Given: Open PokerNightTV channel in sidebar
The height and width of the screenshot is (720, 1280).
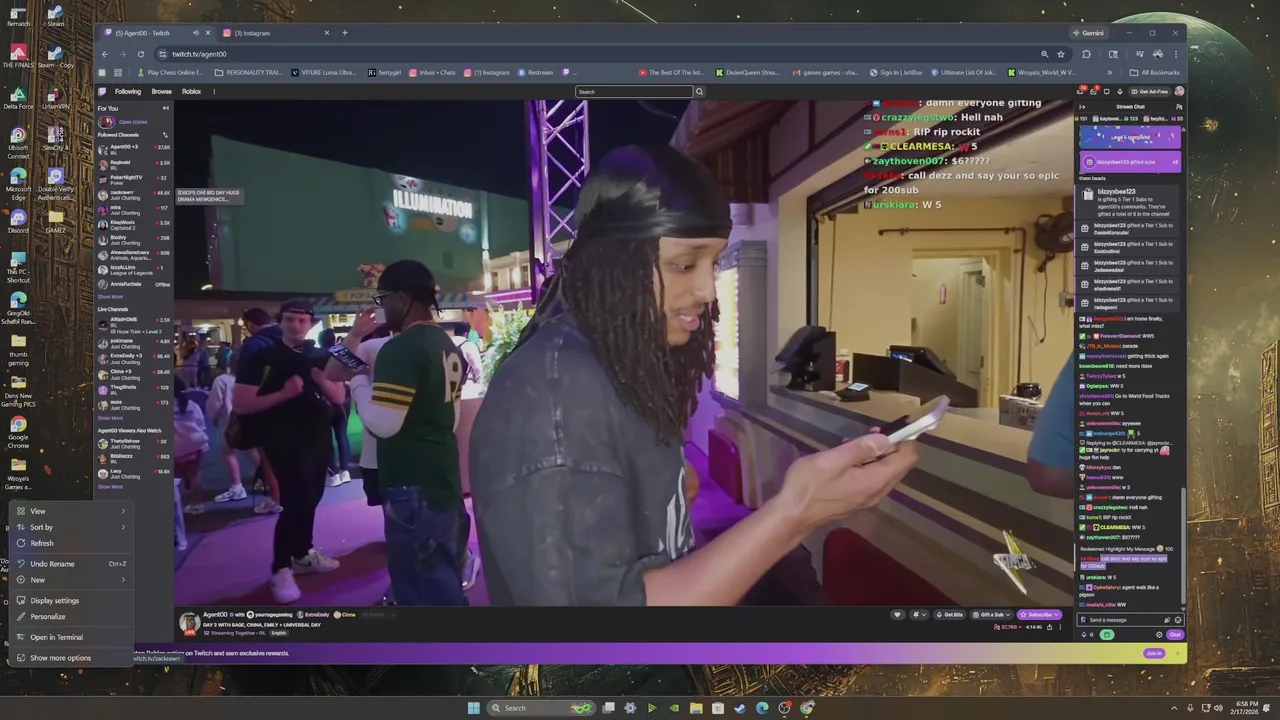Looking at the screenshot, I should coord(134,179).
